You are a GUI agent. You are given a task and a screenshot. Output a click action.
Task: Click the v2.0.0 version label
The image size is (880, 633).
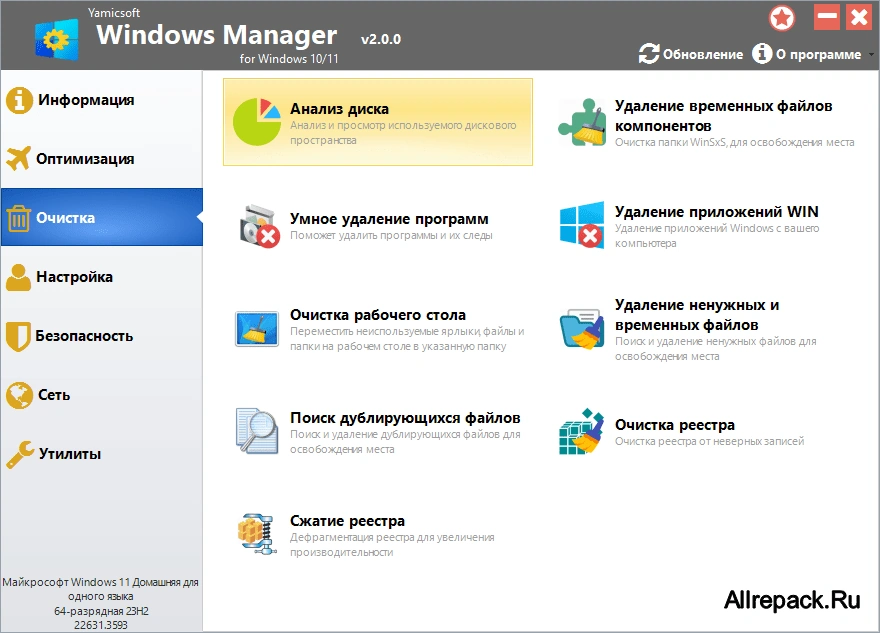point(381,39)
